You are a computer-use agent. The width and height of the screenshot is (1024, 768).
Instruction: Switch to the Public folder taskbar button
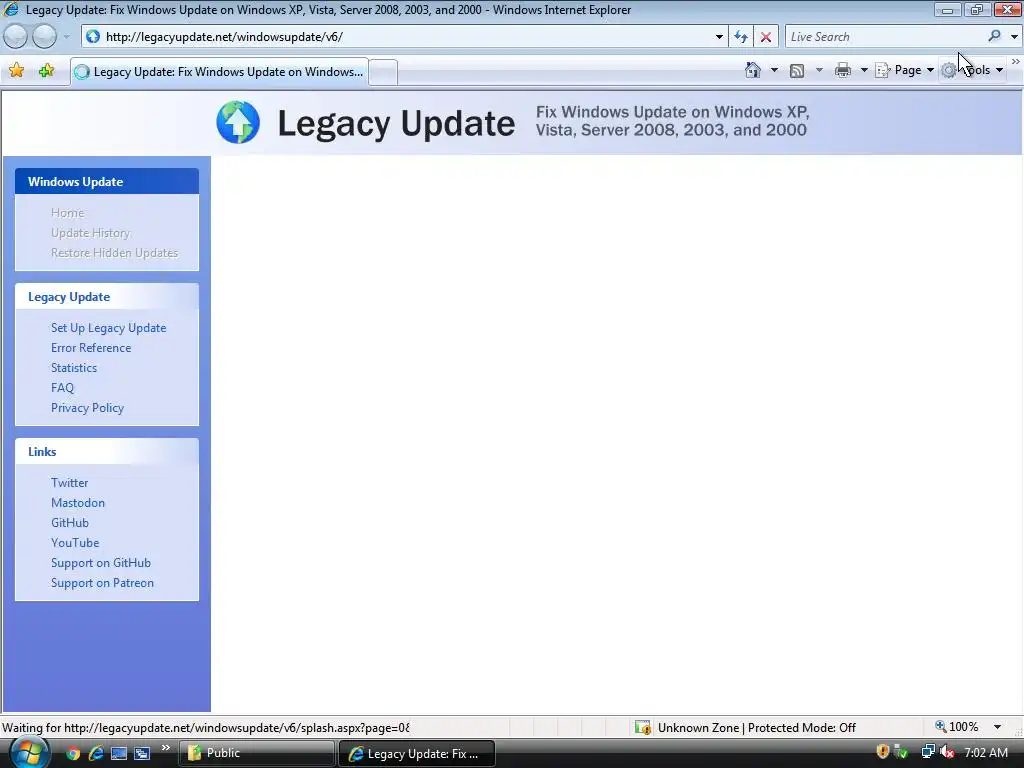(x=256, y=753)
